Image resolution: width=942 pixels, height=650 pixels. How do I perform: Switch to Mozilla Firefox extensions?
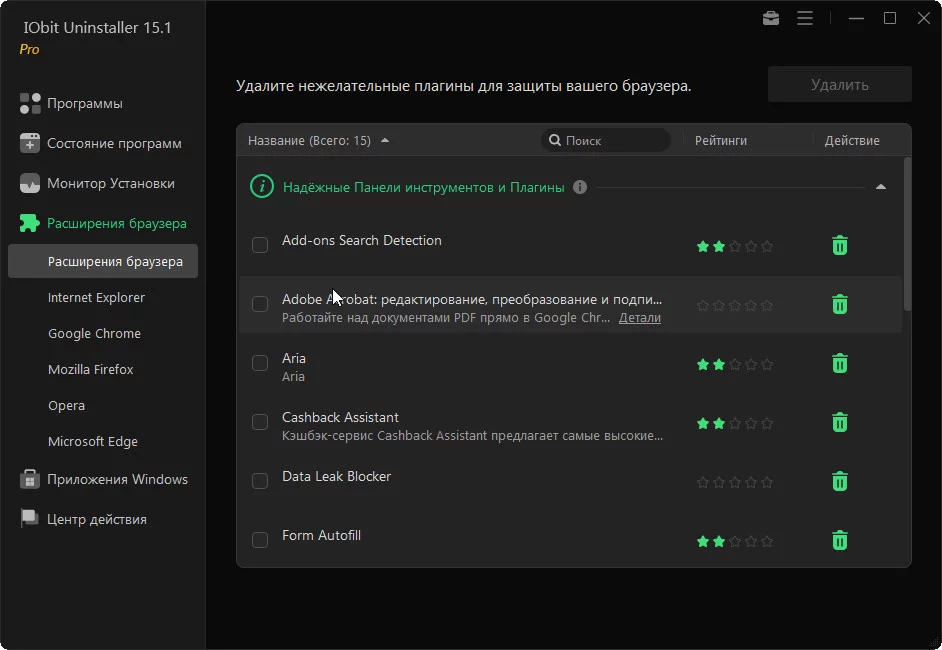click(91, 369)
